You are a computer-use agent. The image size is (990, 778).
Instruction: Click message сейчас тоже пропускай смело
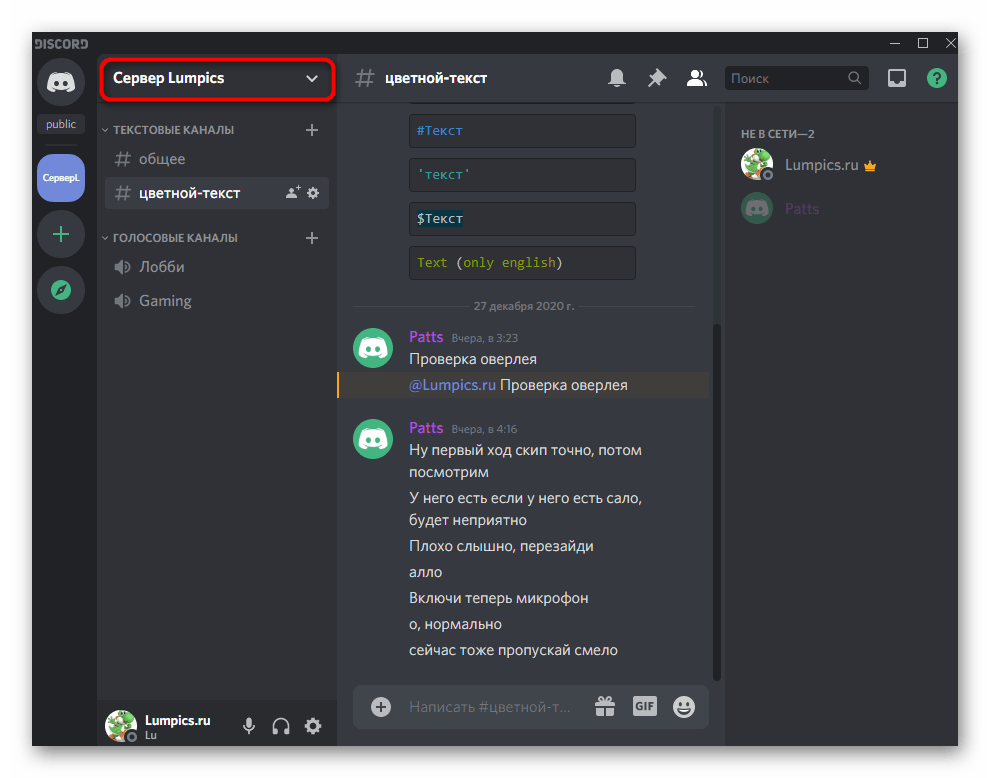coord(513,650)
